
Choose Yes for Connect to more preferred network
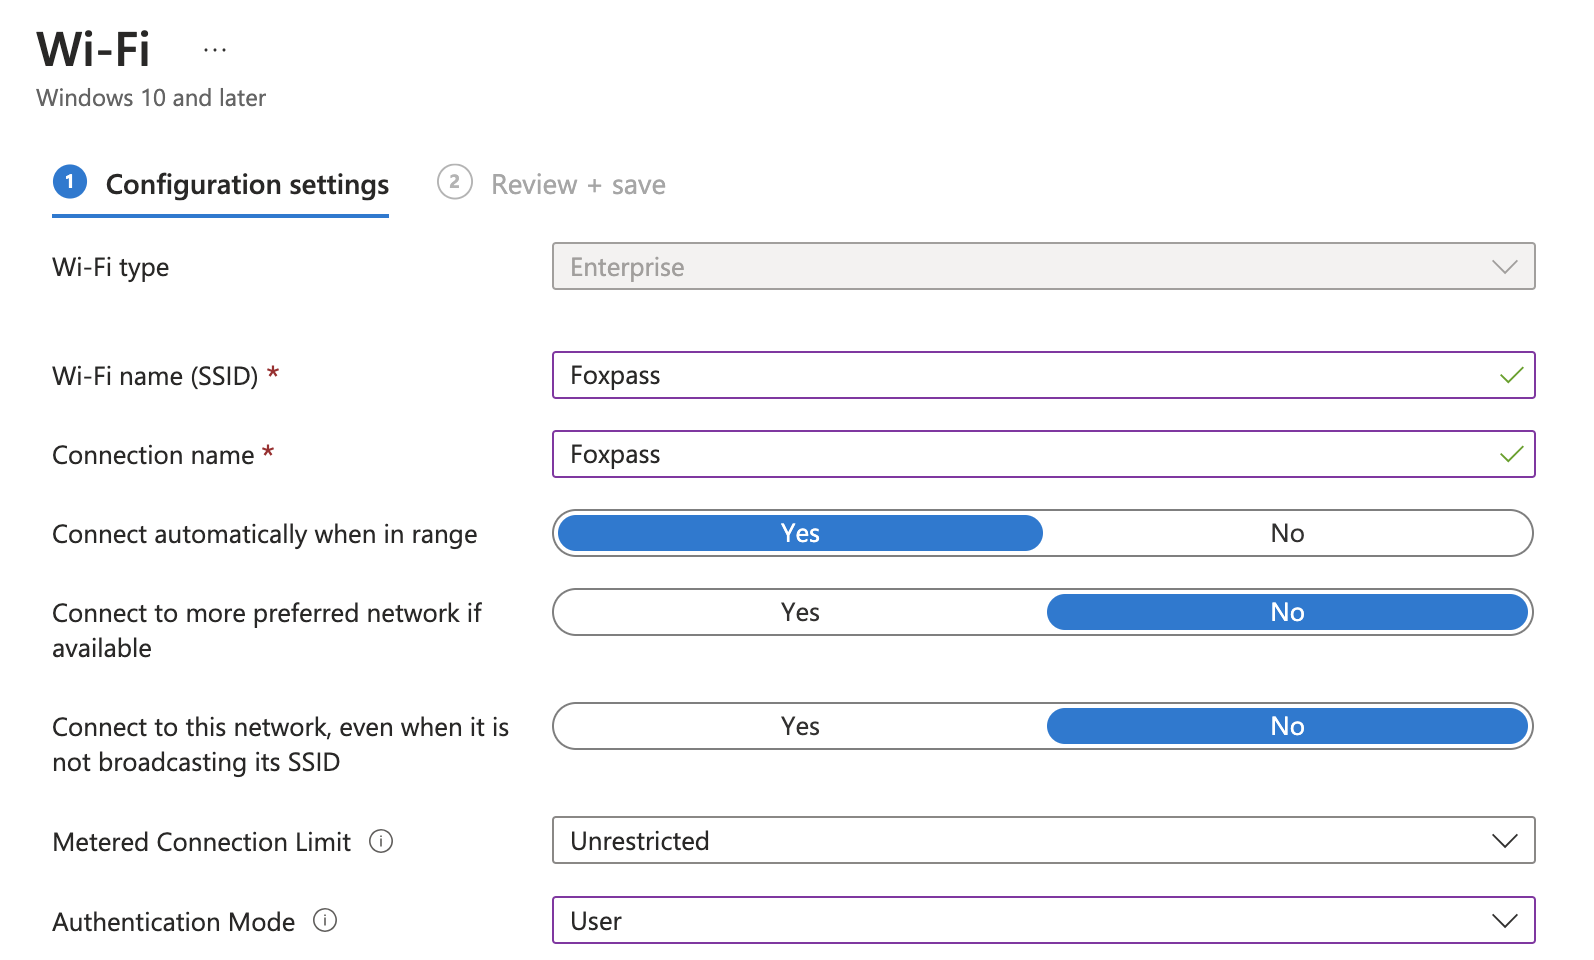click(x=800, y=612)
